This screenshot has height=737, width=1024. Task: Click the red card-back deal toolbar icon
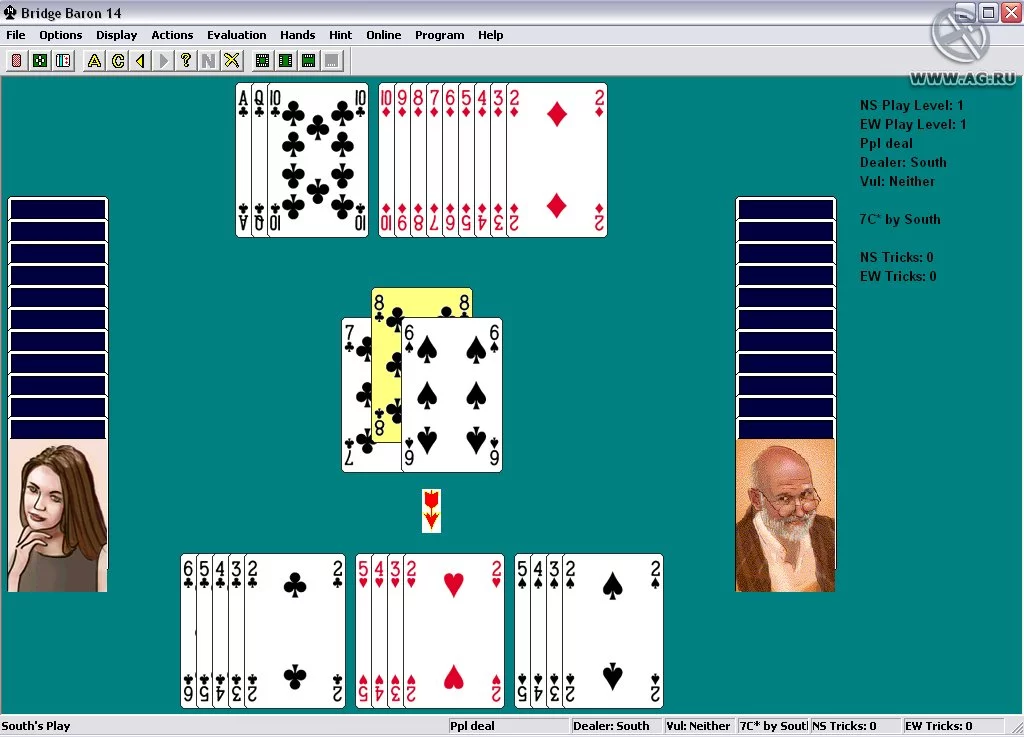(x=16, y=61)
